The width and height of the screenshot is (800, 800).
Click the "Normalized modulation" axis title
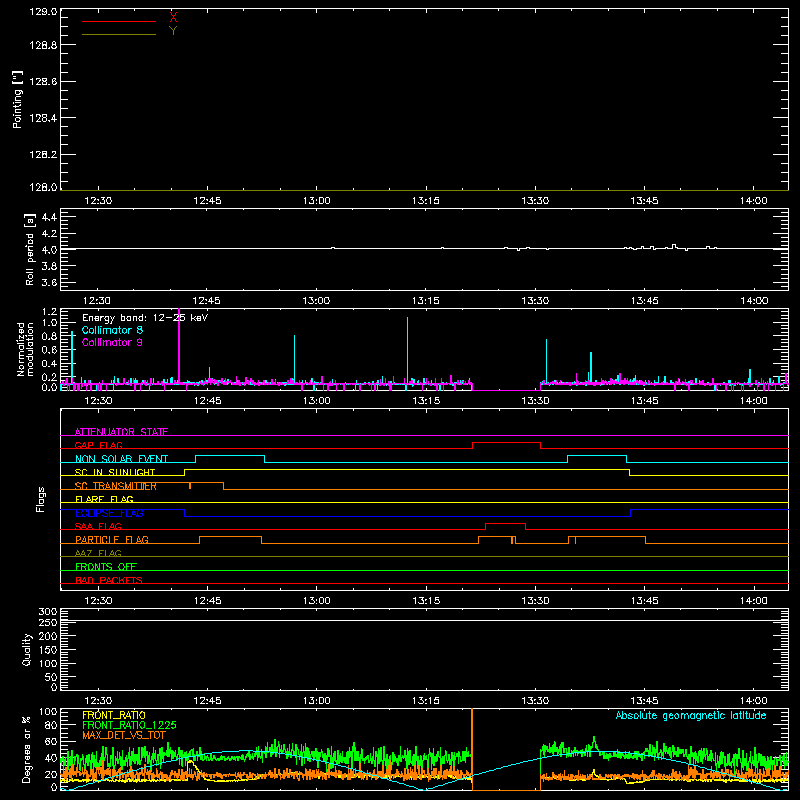point(25,349)
